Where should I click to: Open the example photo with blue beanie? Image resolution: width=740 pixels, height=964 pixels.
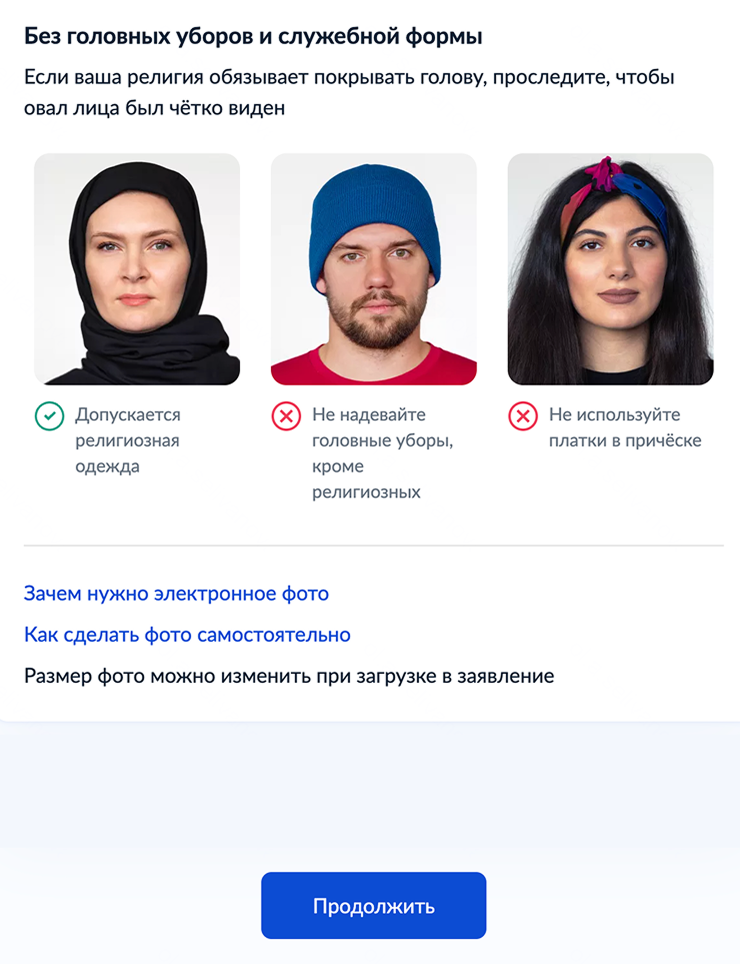[374, 269]
